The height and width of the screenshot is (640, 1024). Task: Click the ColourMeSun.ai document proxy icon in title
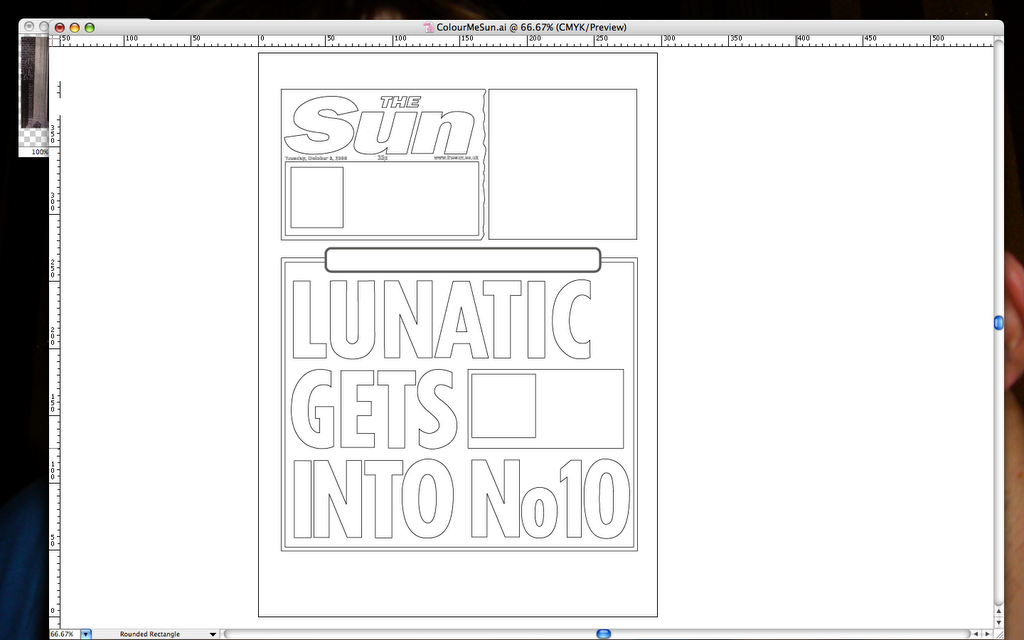pyautogui.click(x=428, y=27)
